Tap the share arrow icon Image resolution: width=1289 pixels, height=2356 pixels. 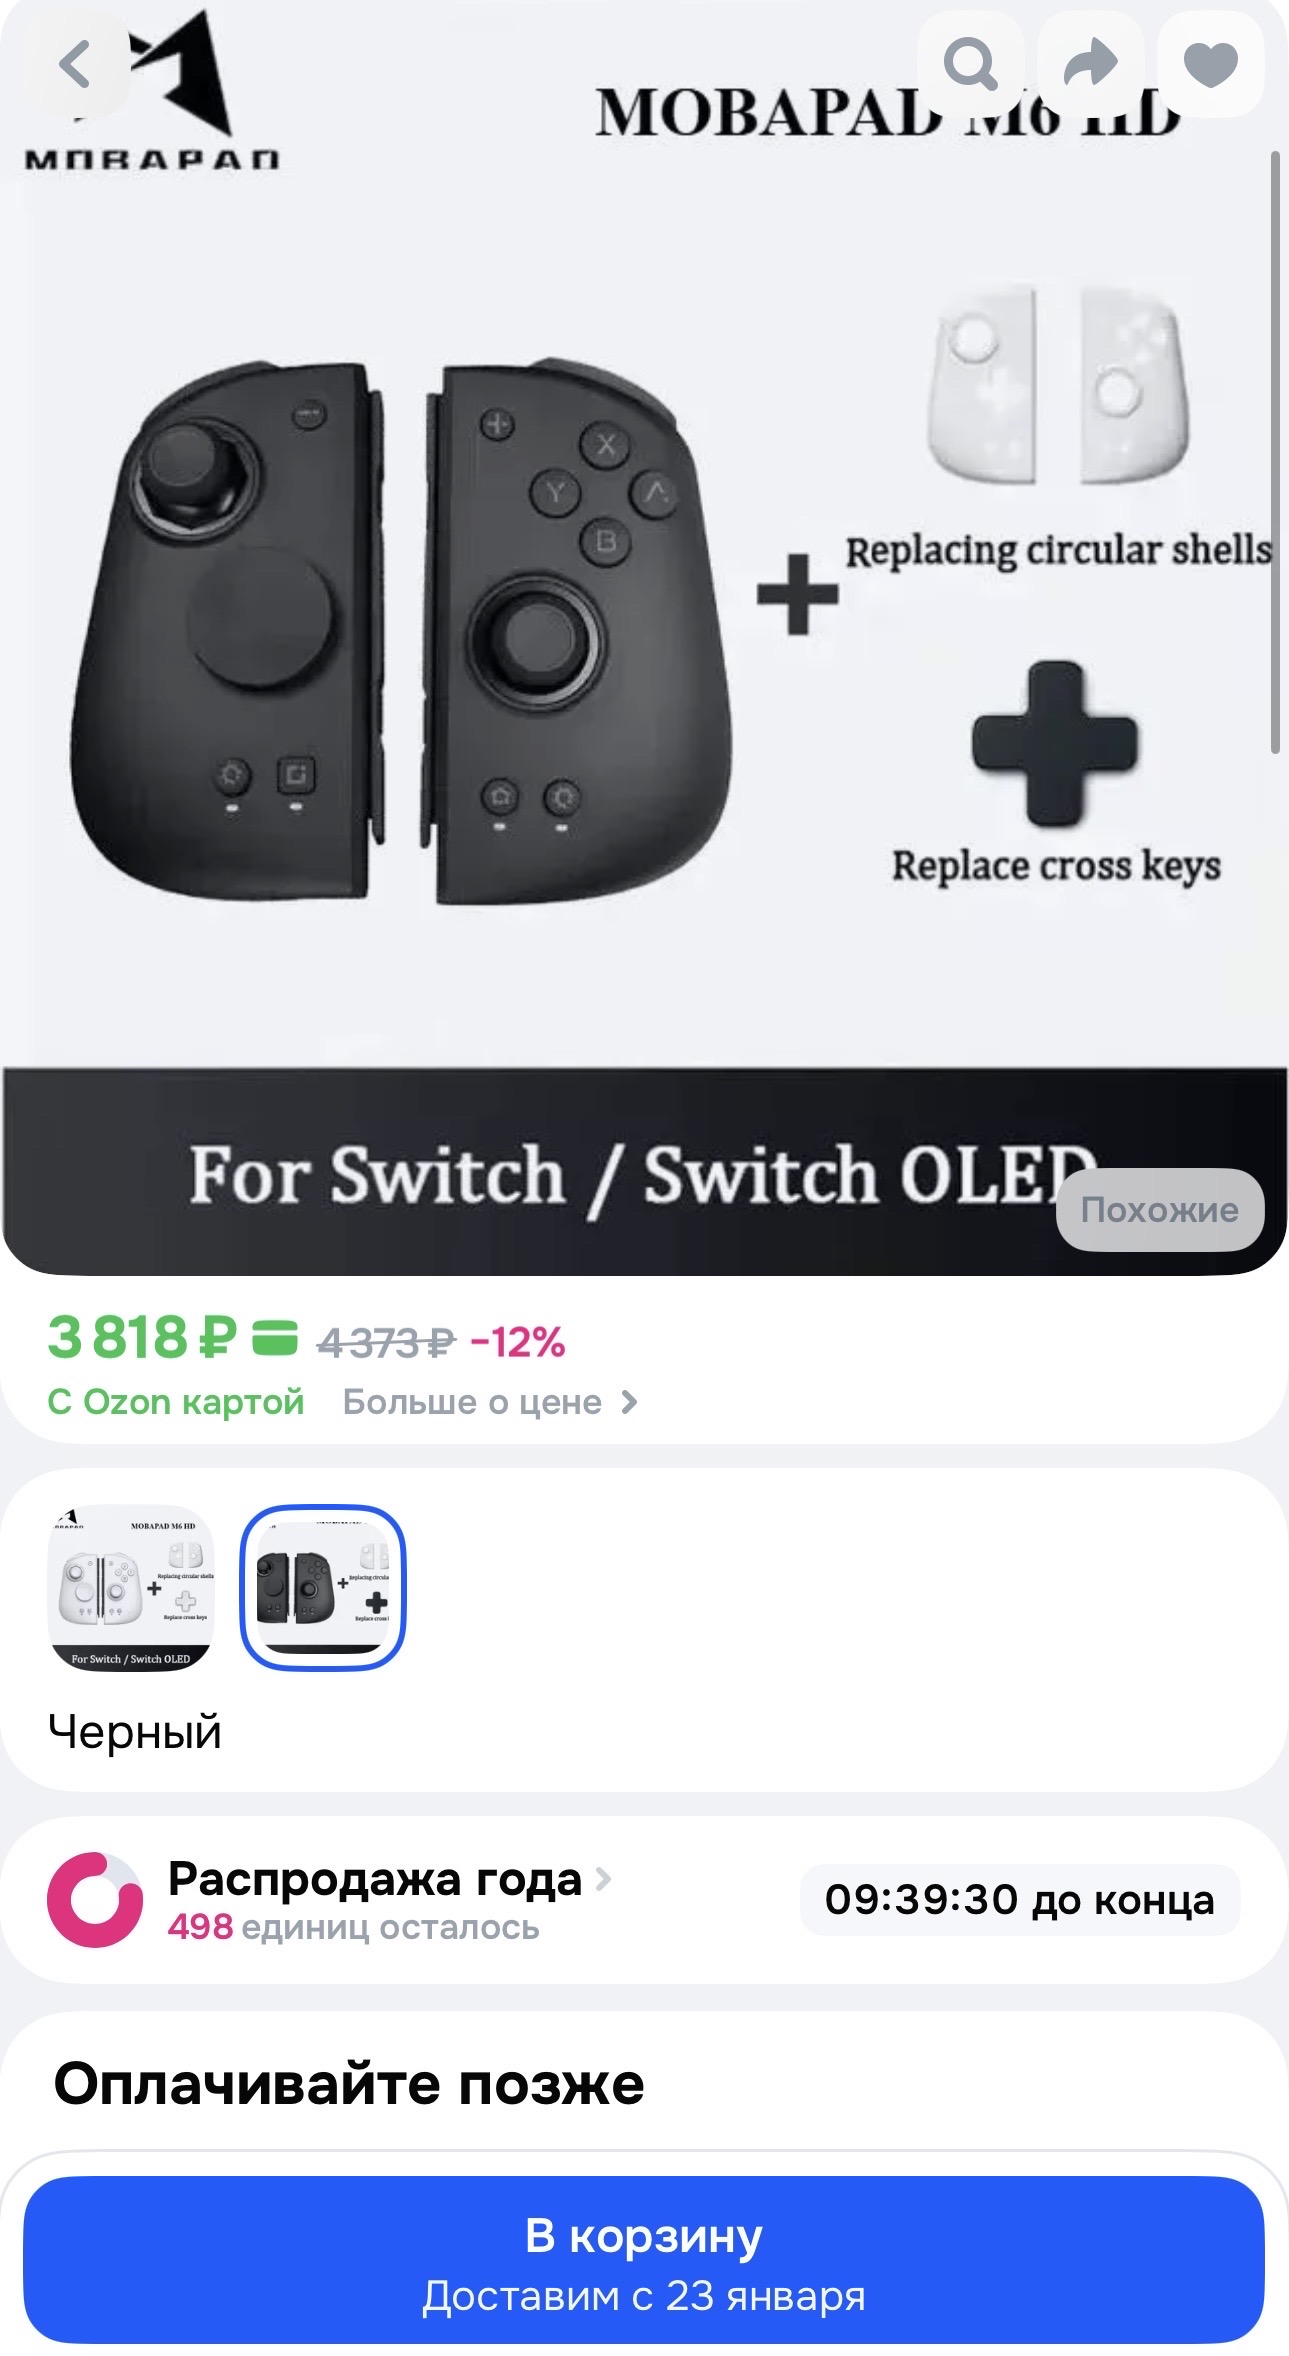pyautogui.click(x=1090, y=65)
